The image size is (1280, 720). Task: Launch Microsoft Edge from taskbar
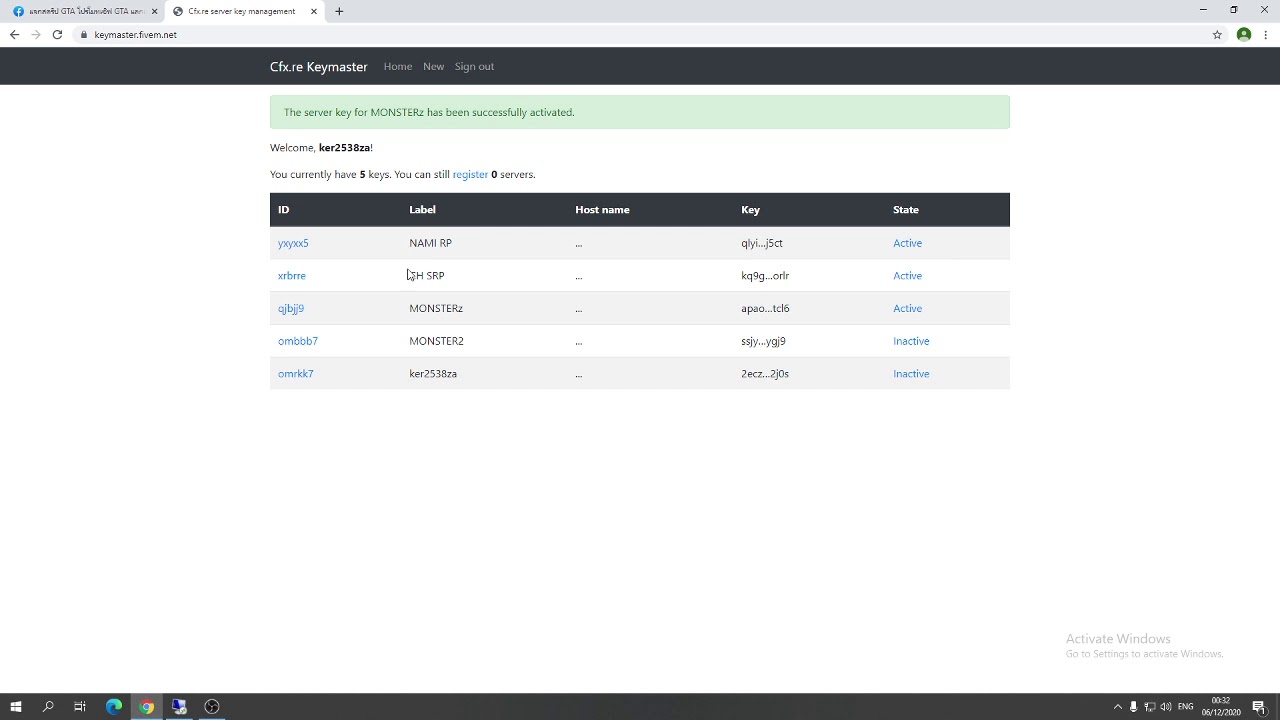click(x=113, y=707)
